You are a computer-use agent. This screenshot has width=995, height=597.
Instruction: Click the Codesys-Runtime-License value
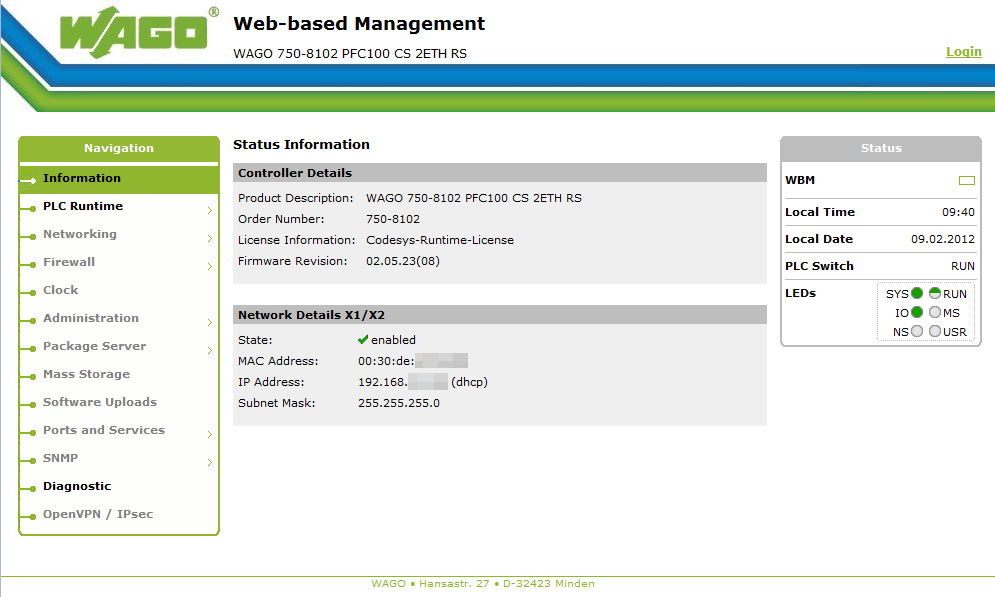tap(440, 240)
